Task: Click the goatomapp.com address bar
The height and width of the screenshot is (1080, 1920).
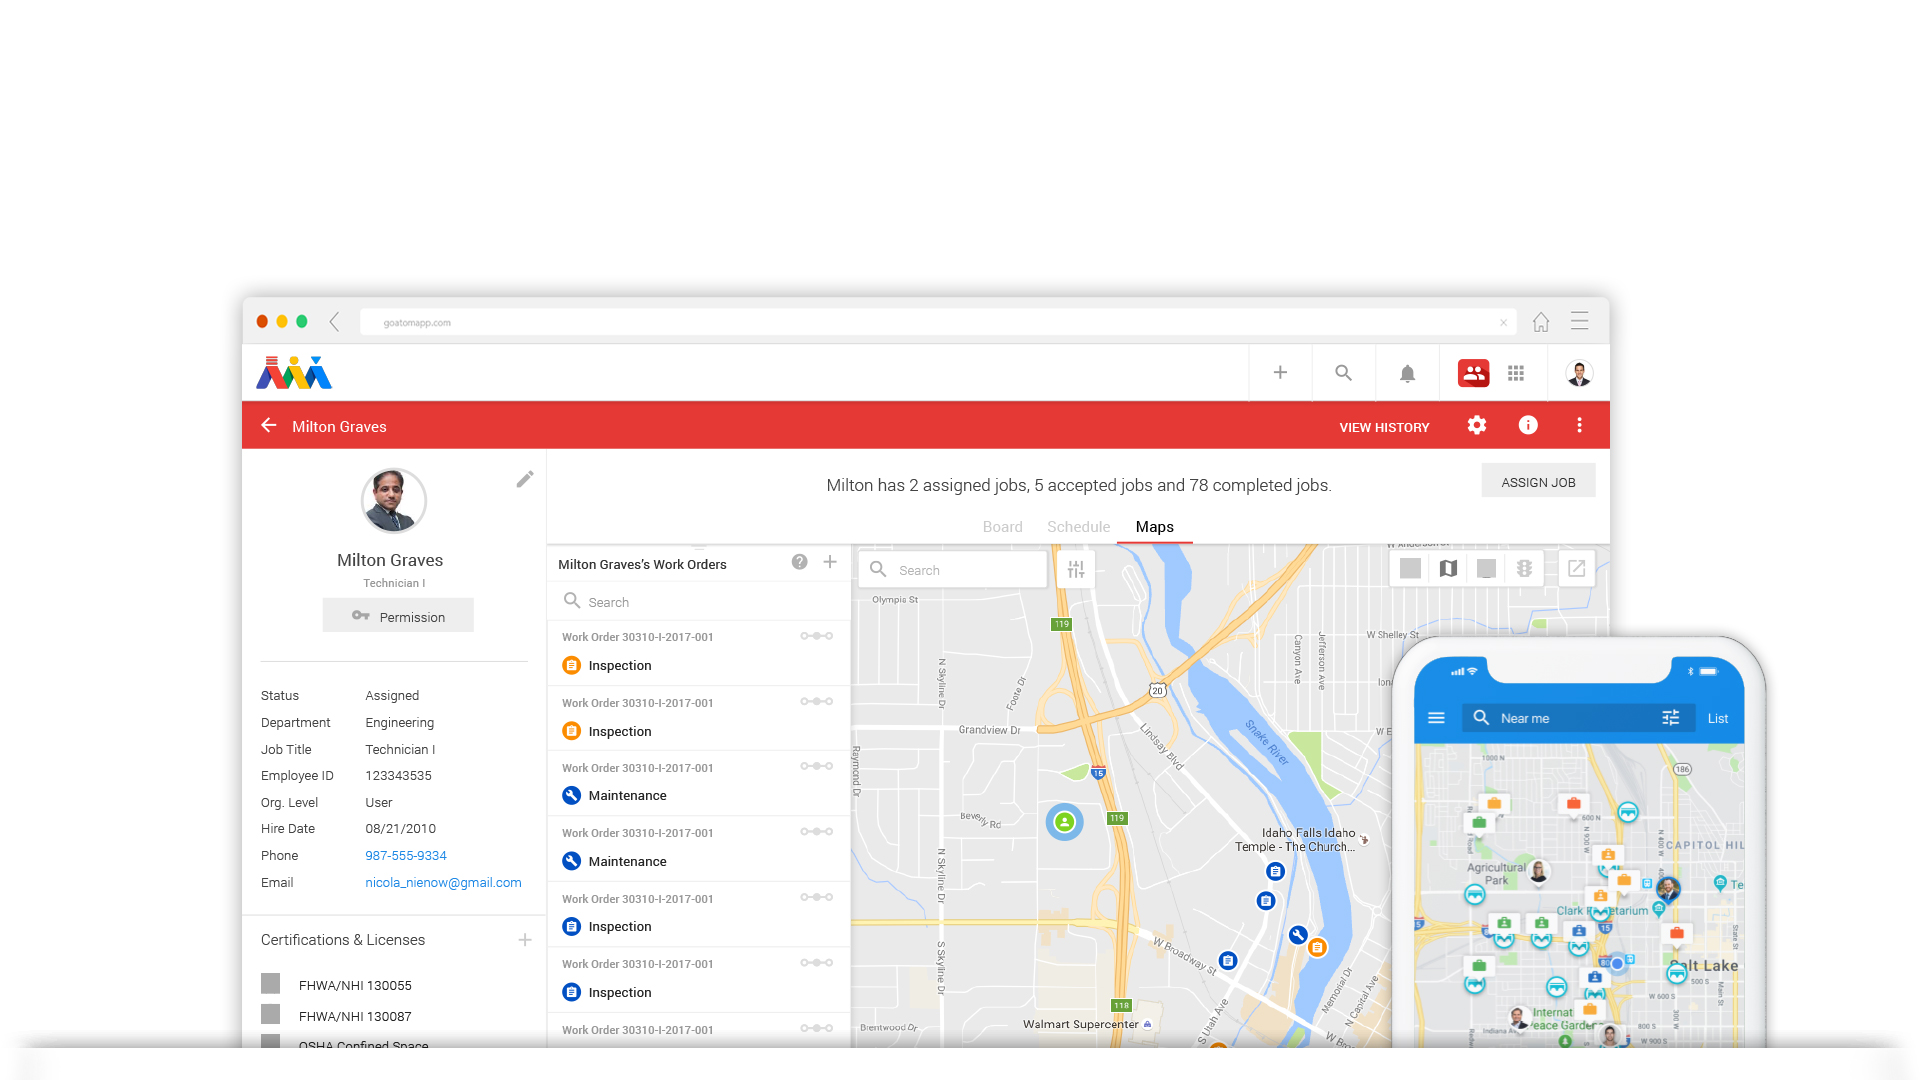Action: point(937,323)
